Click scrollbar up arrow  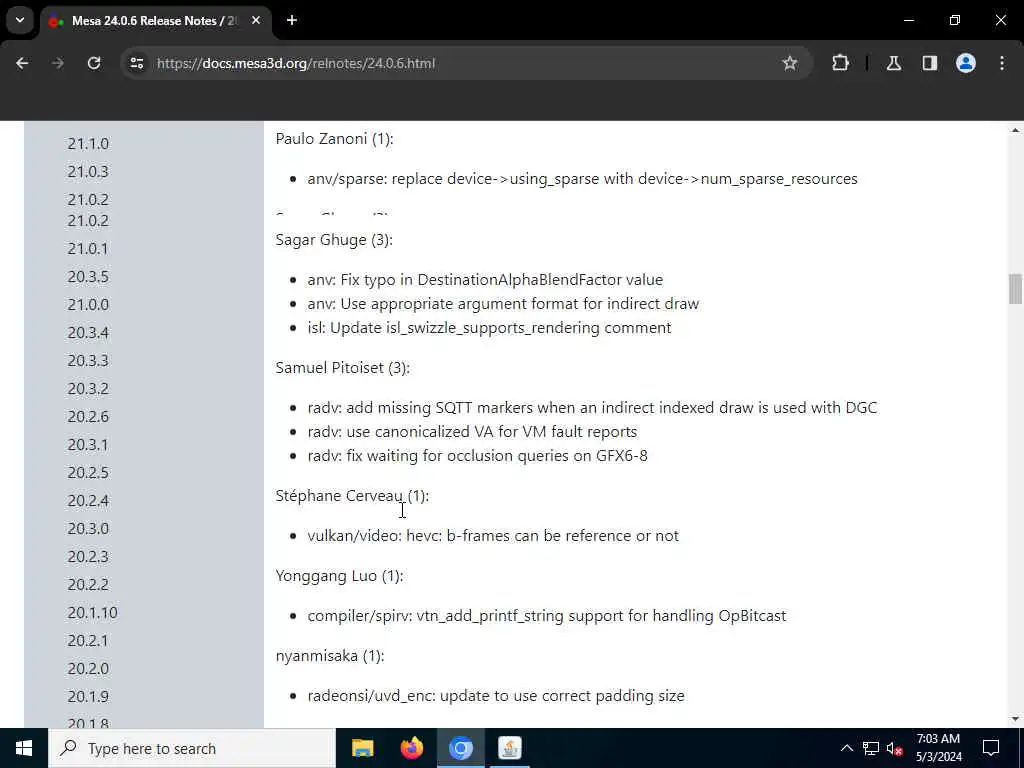[1015, 131]
